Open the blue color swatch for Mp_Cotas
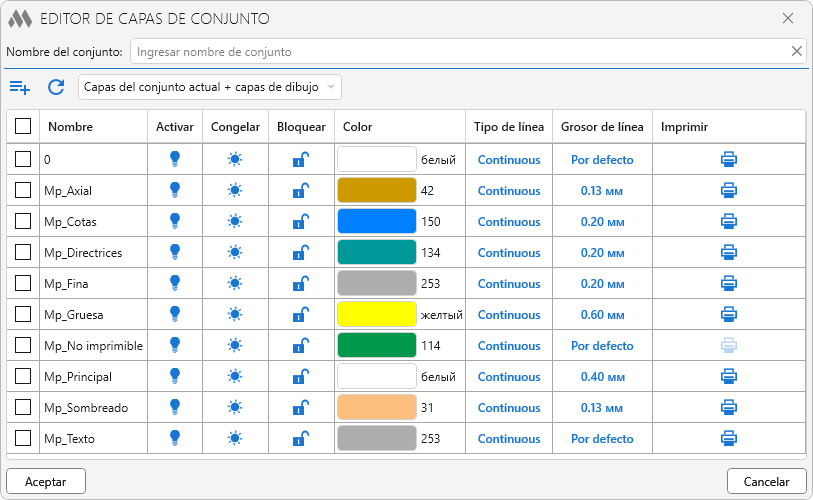 [376, 221]
